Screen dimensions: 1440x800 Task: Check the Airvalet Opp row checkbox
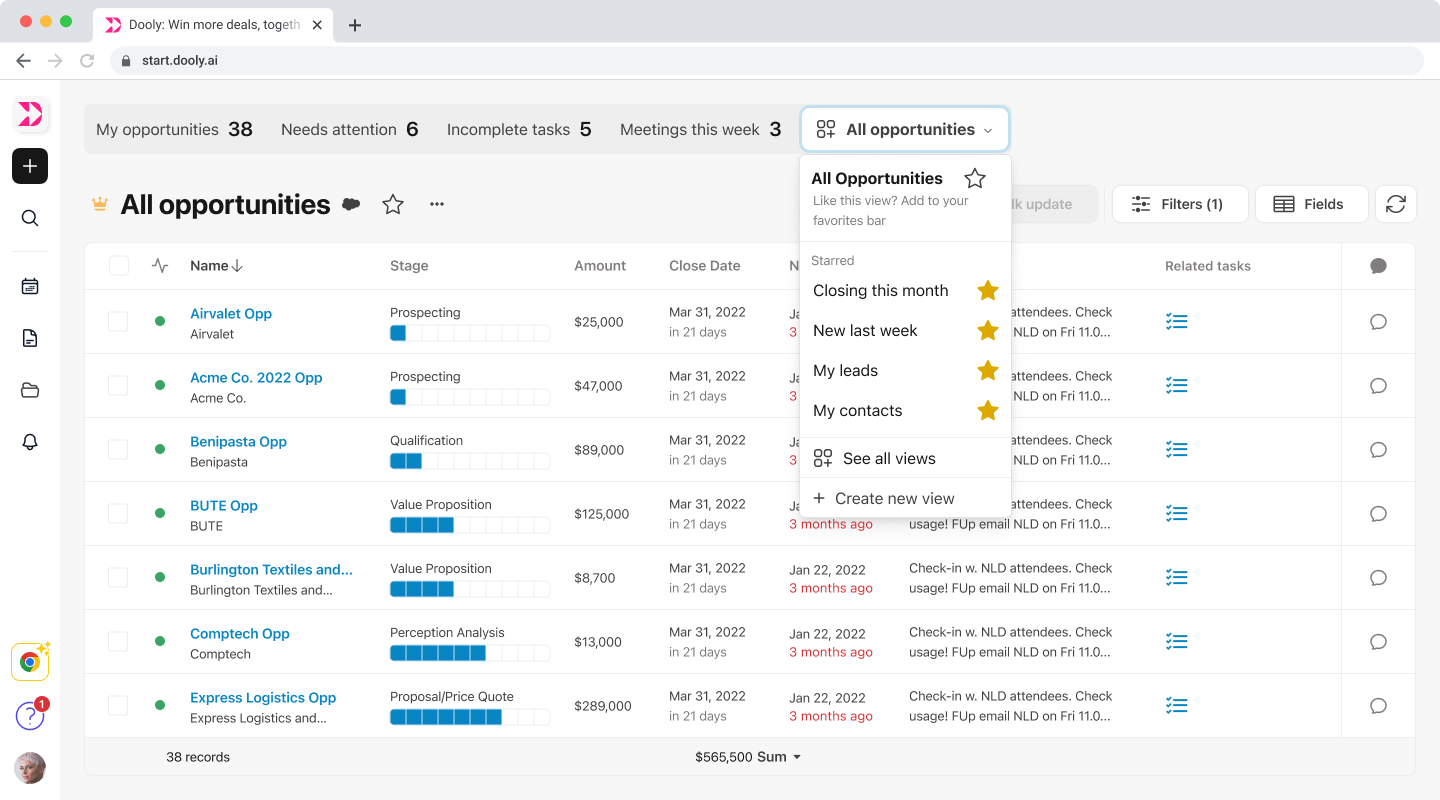click(x=118, y=322)
